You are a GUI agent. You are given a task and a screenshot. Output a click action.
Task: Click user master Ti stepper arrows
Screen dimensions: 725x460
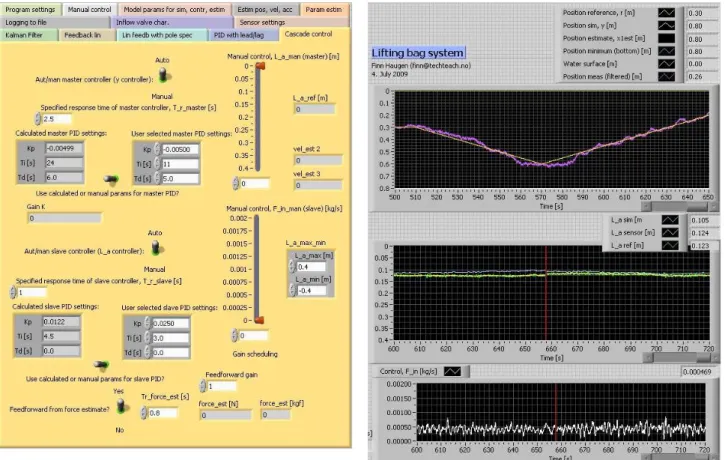tap(157, 164)
